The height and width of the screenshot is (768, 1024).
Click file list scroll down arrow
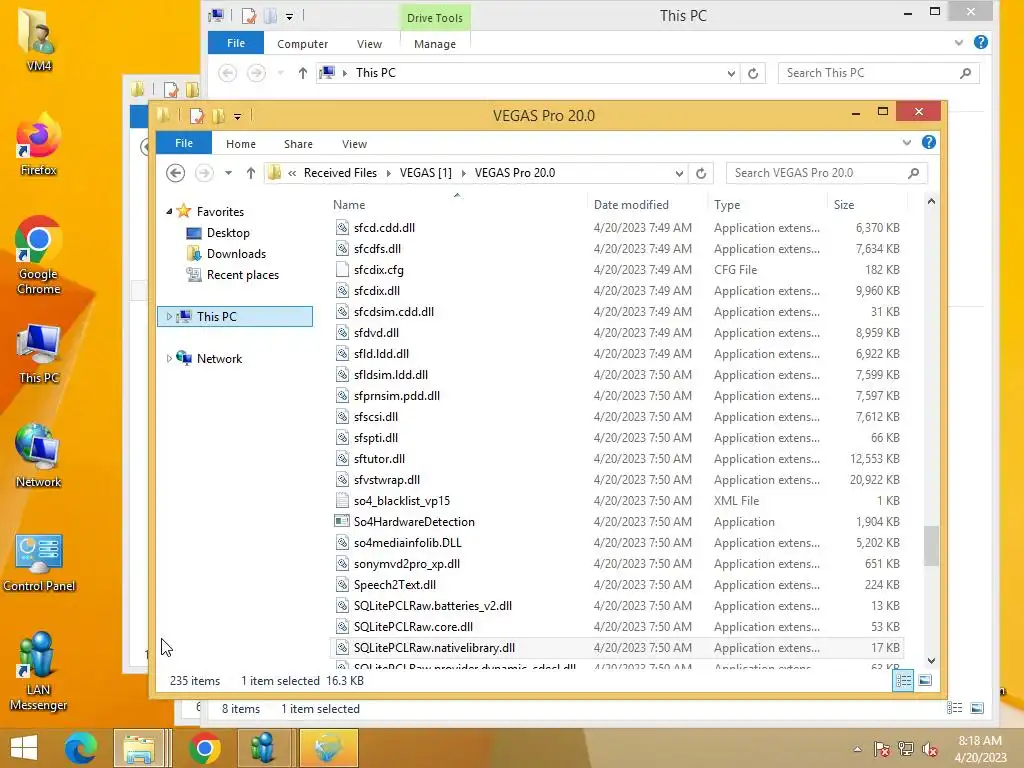click(x=931, y=661)
